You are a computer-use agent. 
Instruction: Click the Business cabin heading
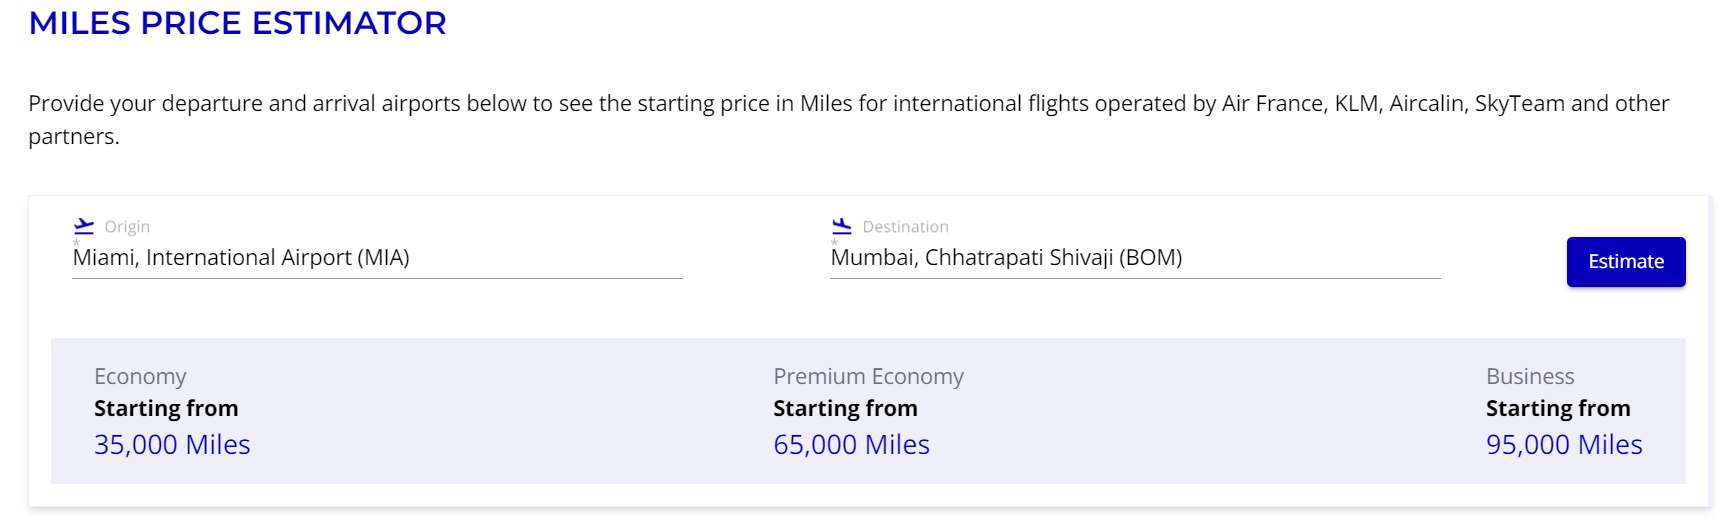tap(1530, 377)
